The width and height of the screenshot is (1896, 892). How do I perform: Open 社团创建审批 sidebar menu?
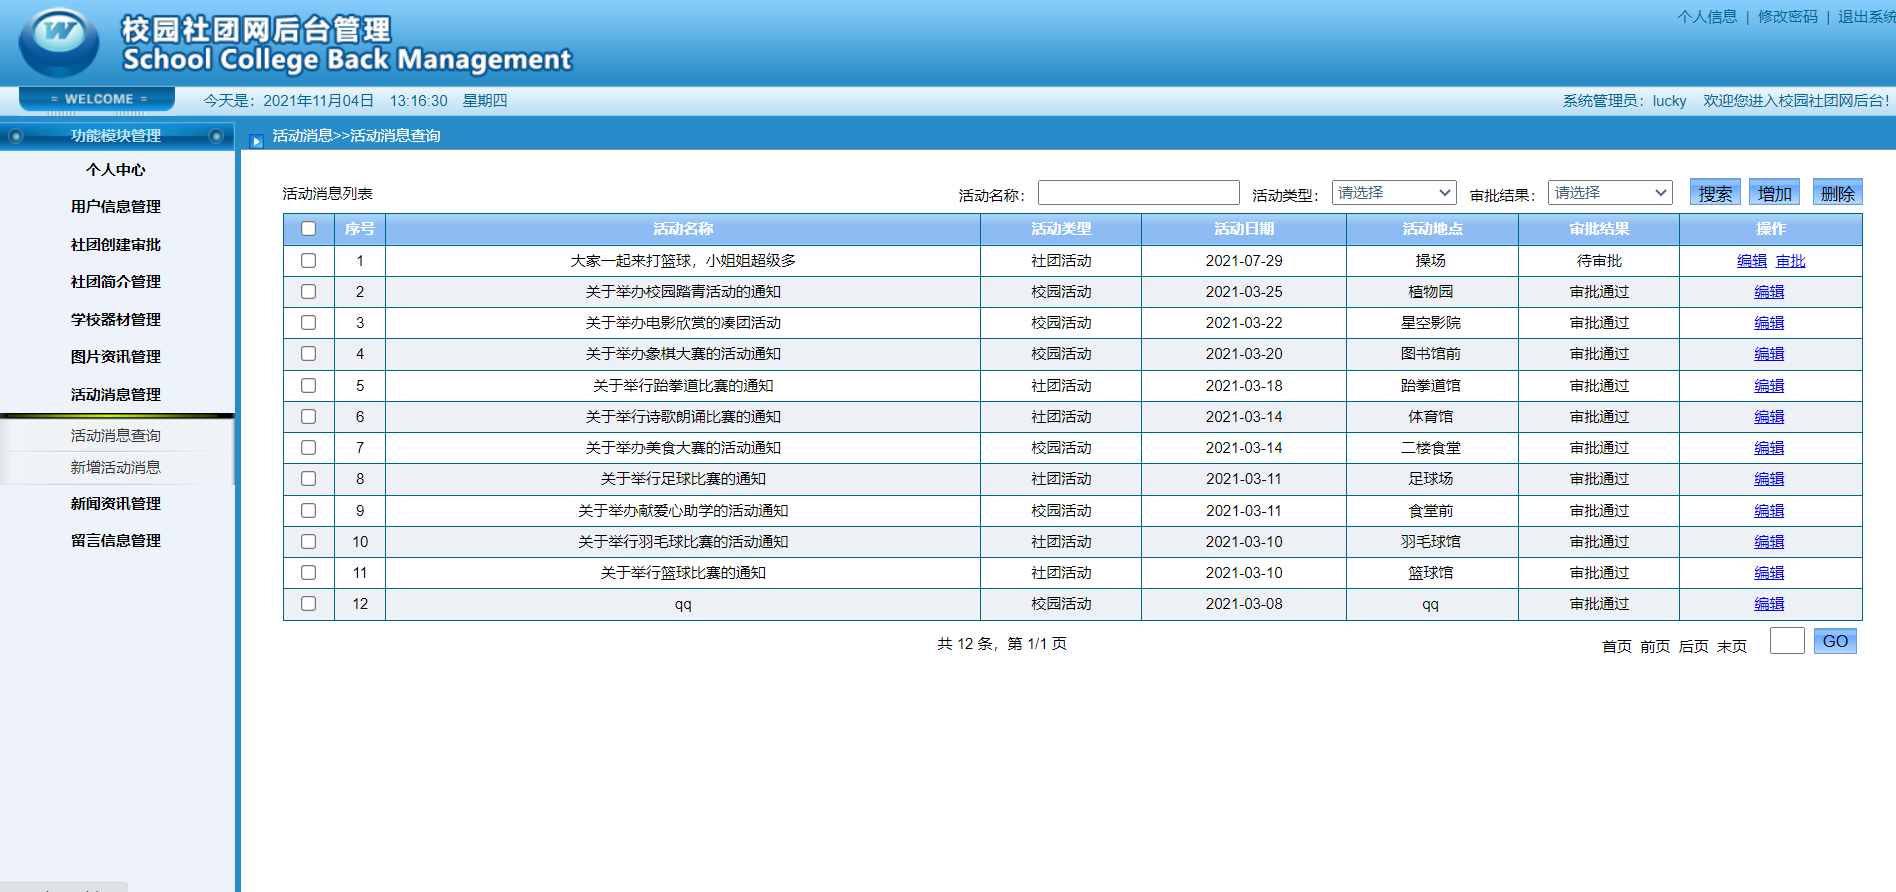(116, 245)
